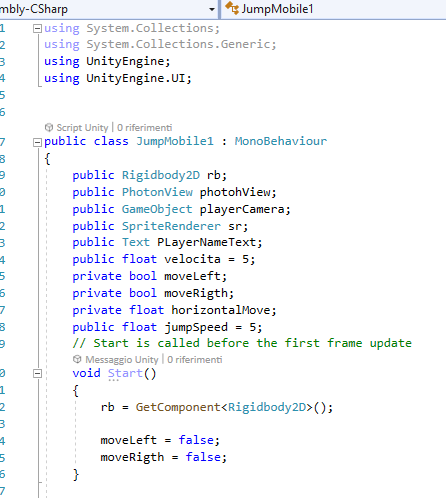Click the Messaggio Unity CodeLens icon
Screen dimensions: 446x498
(77, 359)
